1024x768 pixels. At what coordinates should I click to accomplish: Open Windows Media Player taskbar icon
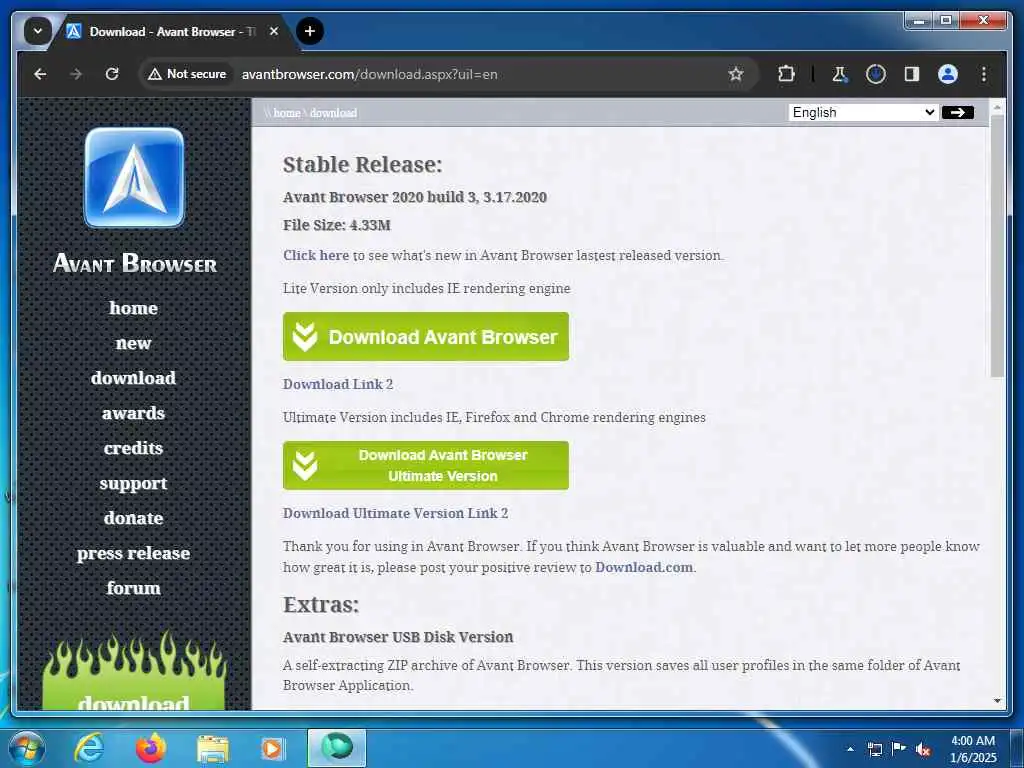click(x=273, y=748)
